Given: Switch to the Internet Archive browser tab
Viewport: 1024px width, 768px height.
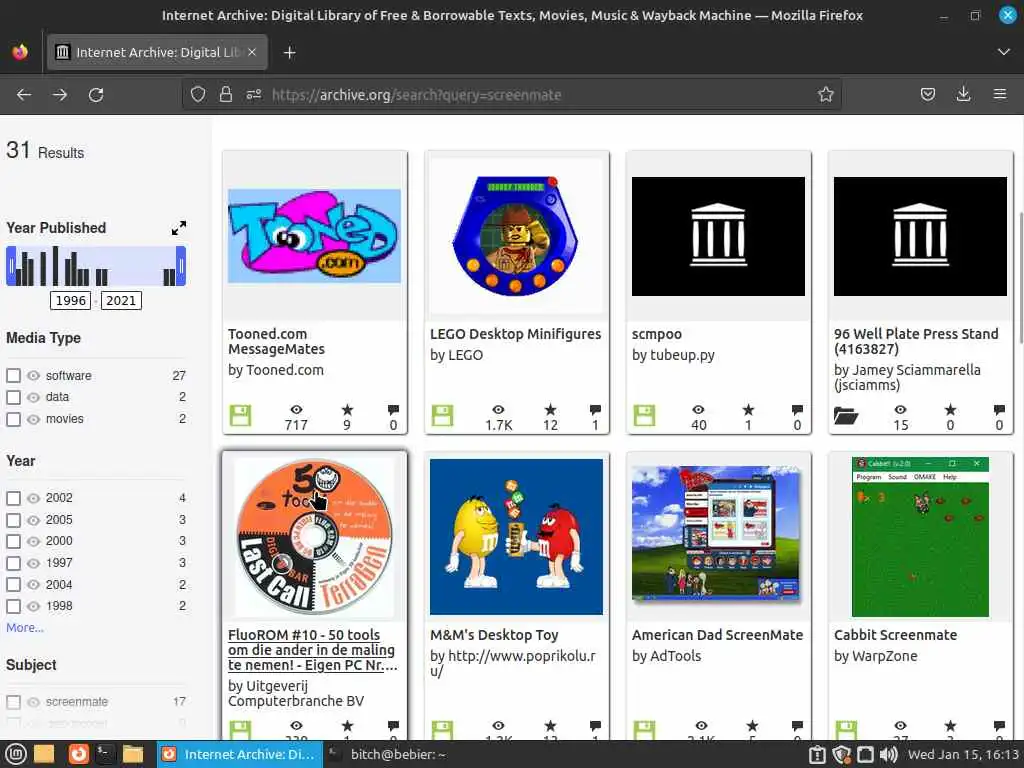Looking at the screenshot, I should pos(157,52).
